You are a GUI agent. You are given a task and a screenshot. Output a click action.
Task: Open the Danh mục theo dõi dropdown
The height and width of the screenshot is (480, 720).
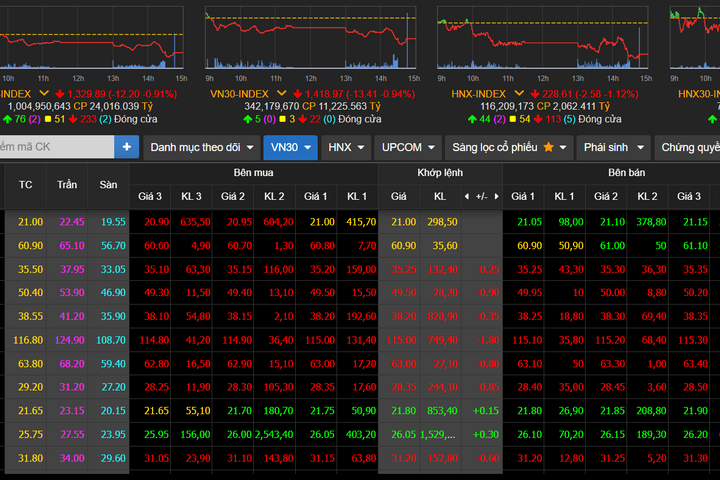[202, 147]
